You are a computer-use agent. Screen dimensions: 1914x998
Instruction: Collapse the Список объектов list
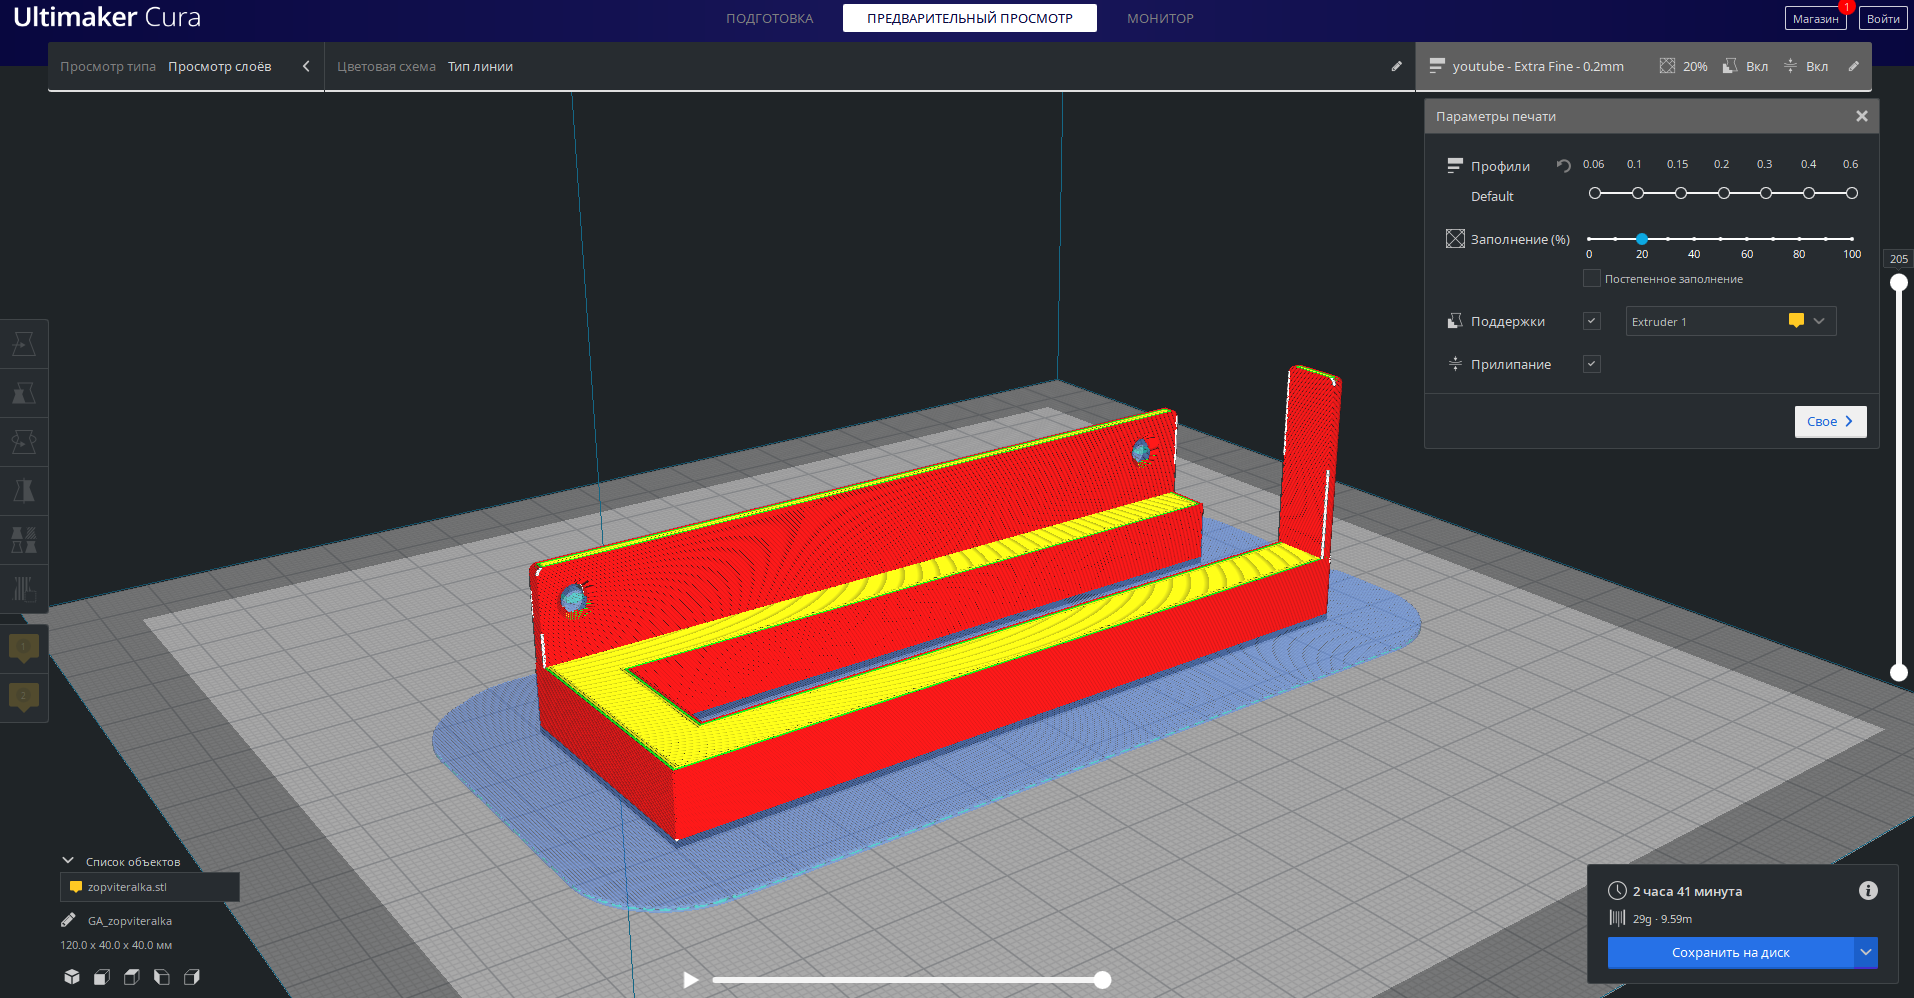tap(68, 861)
